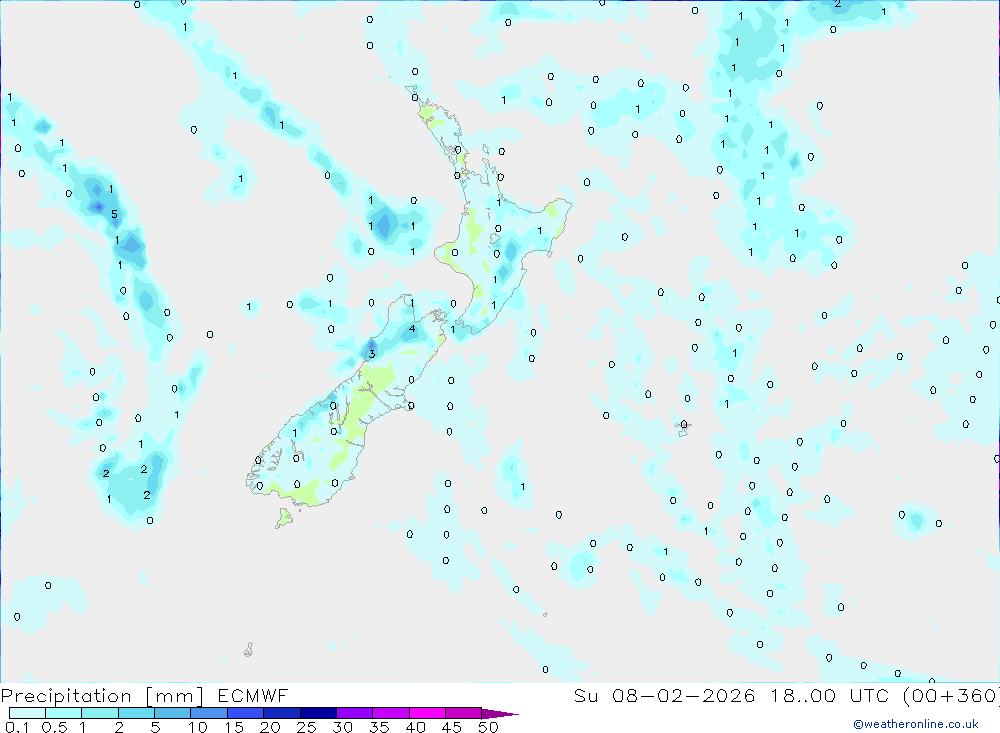The image size is (1000, 733).
Task: Pick the 15–20 mm legend color swatch
Action: (x=246, y=713)
